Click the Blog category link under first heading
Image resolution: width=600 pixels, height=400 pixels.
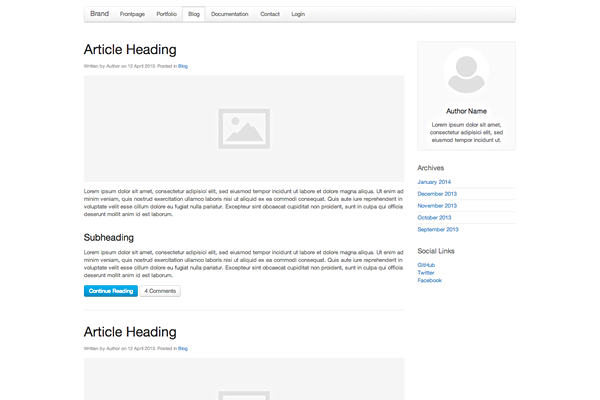pyautogui.click(x=183, y=66)
